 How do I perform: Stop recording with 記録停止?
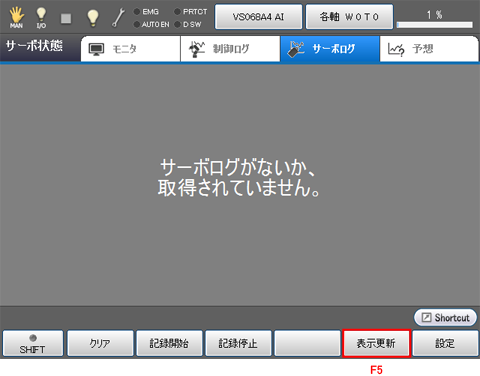(x=238, y=343)
